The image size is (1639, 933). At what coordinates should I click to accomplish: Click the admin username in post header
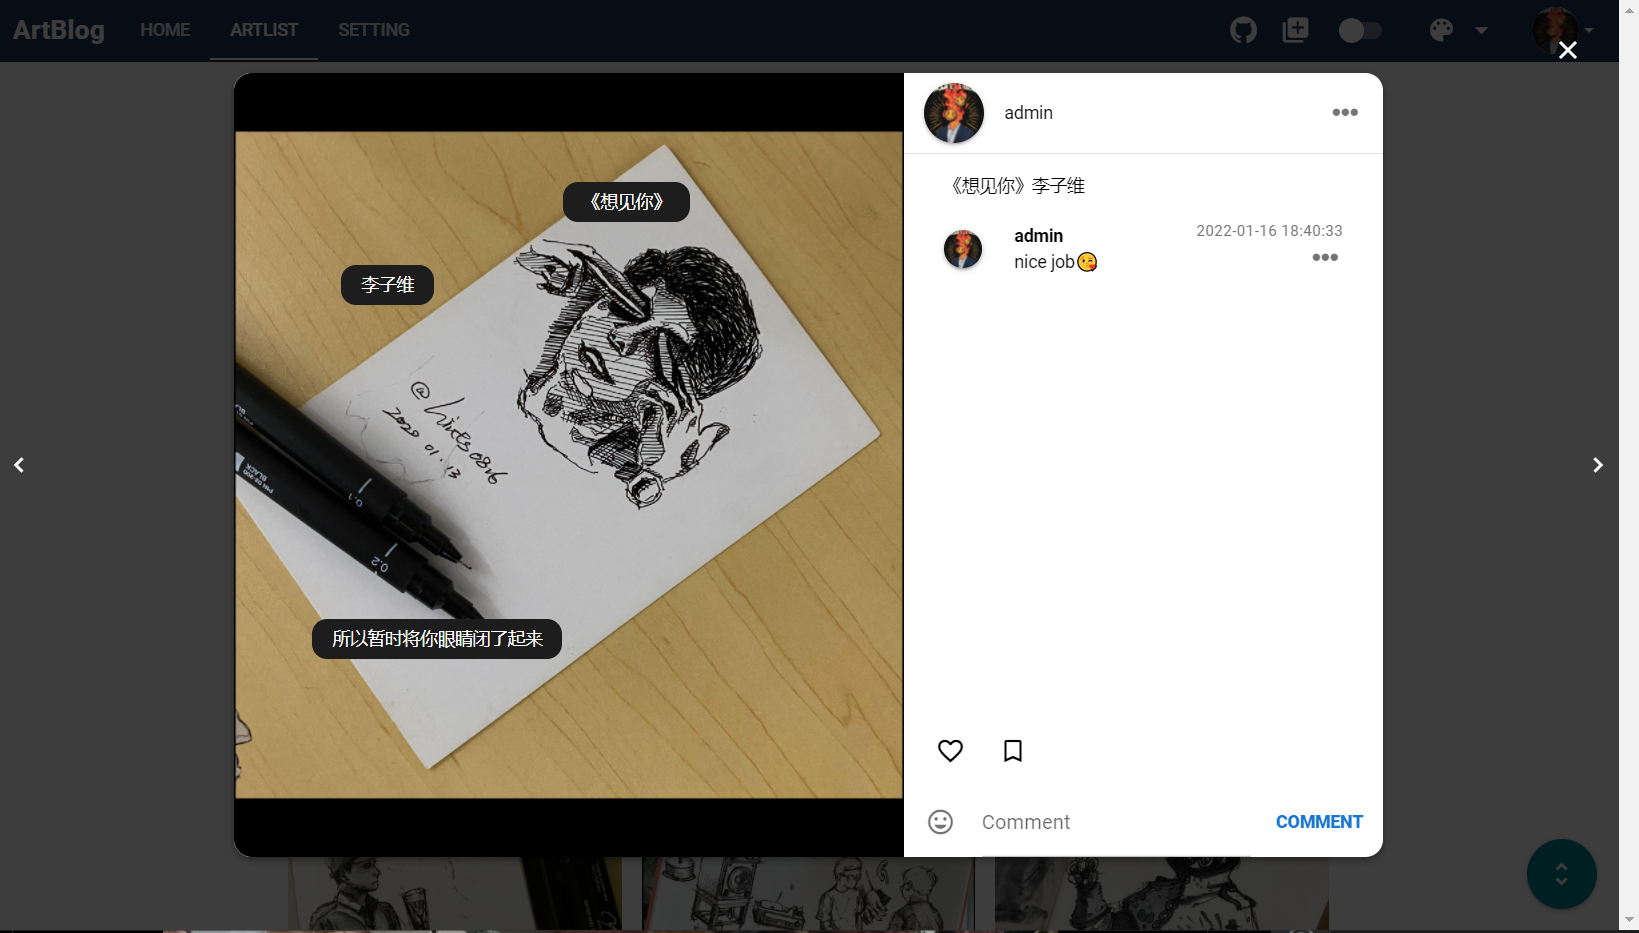coord(1028,113)
